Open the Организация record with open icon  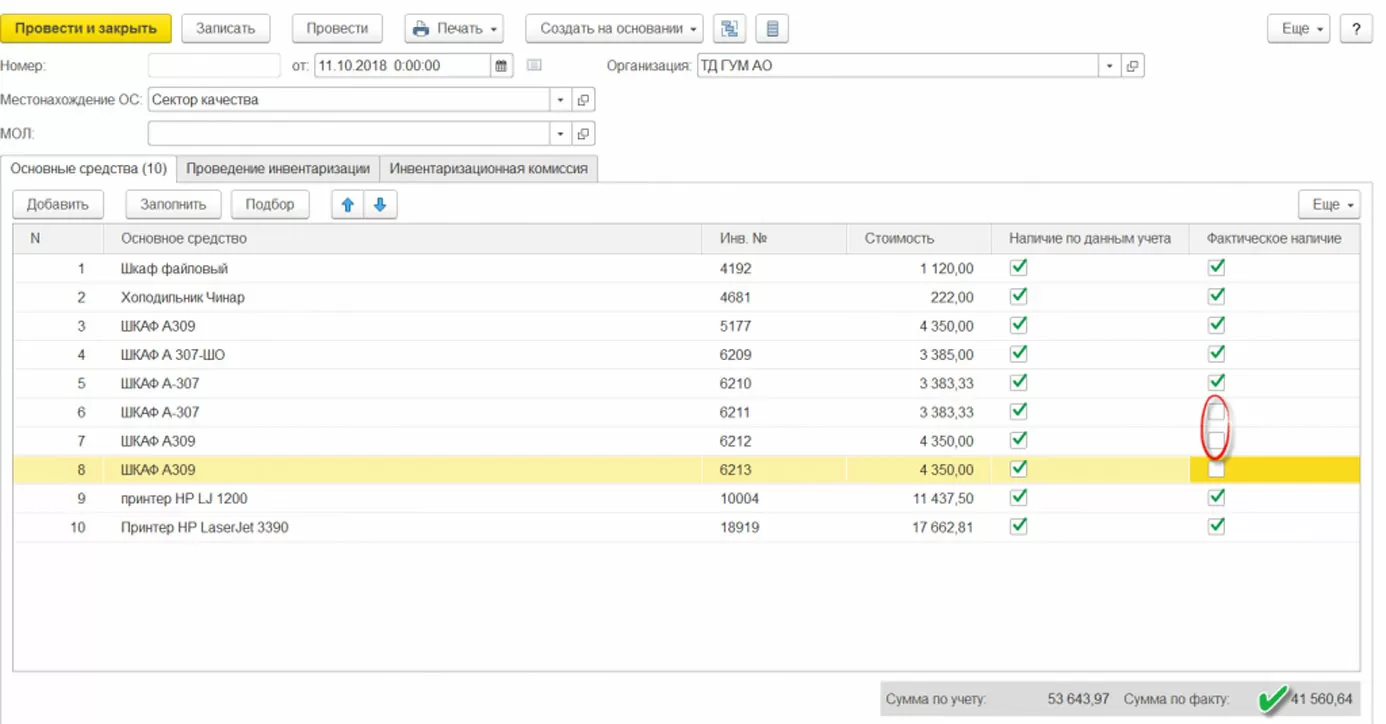pos(1132,66)
